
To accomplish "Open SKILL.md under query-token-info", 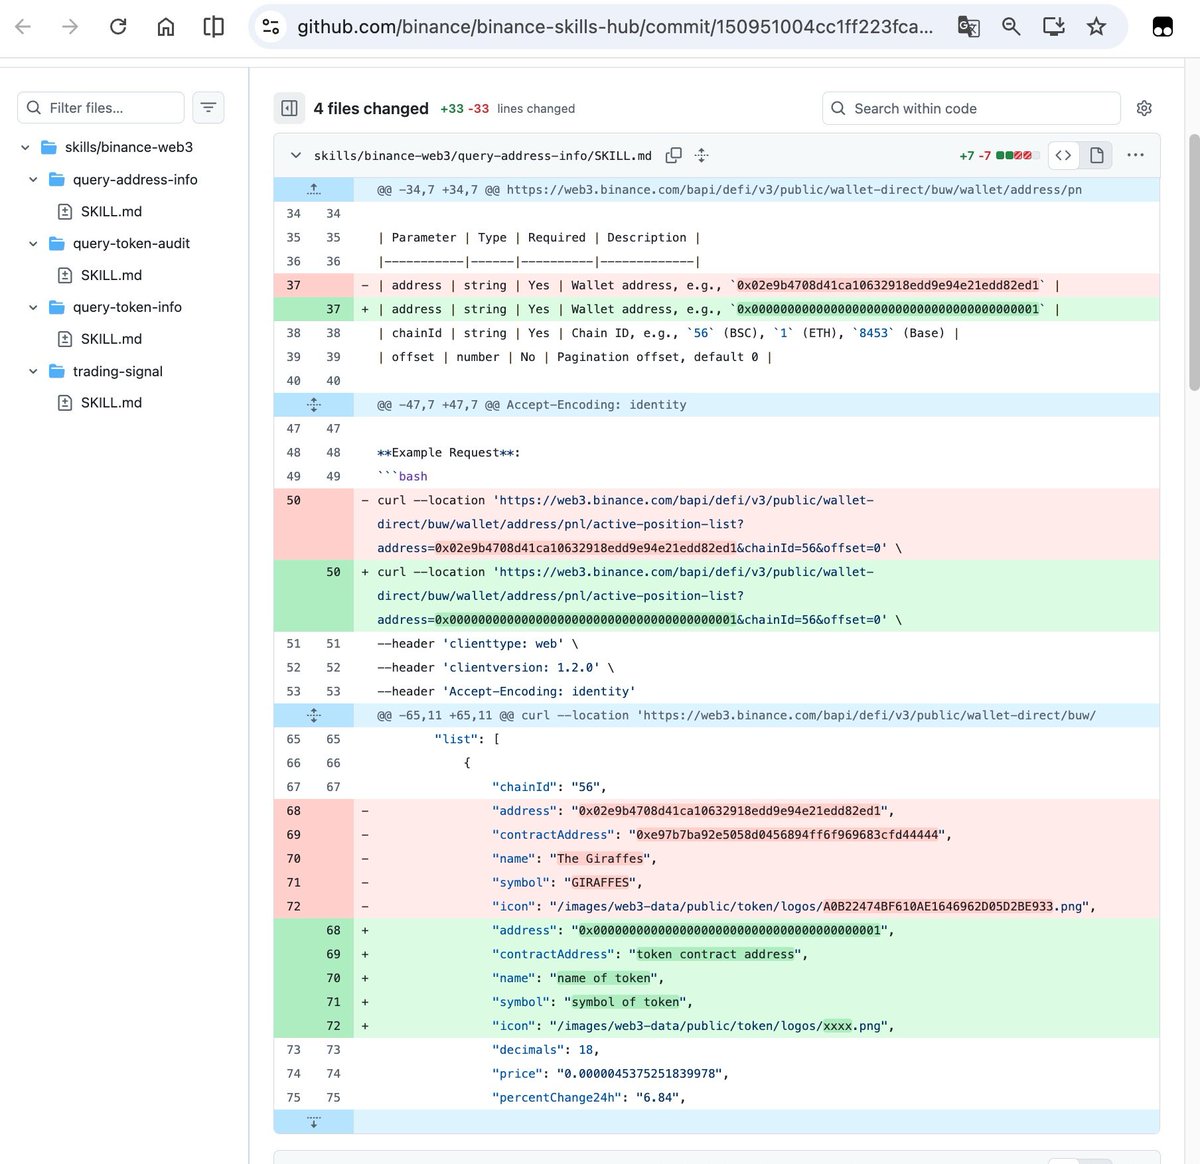I will (111, 339).
